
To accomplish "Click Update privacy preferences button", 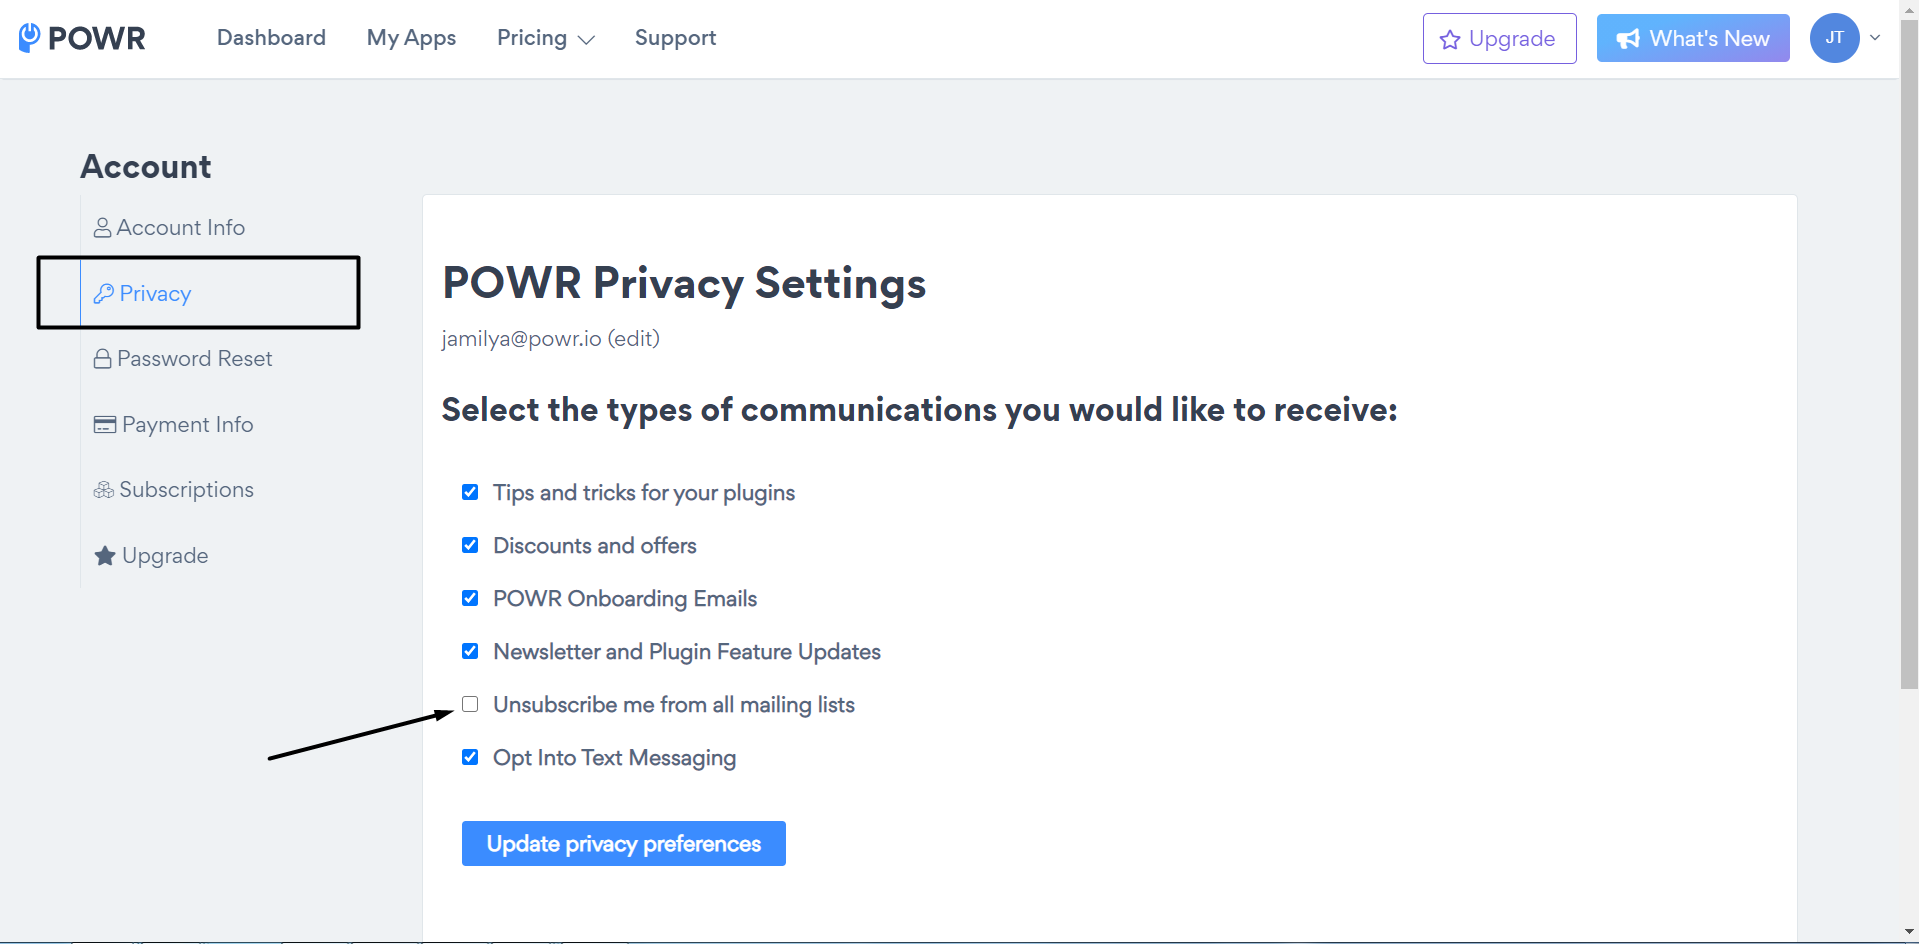I will 624,844.
